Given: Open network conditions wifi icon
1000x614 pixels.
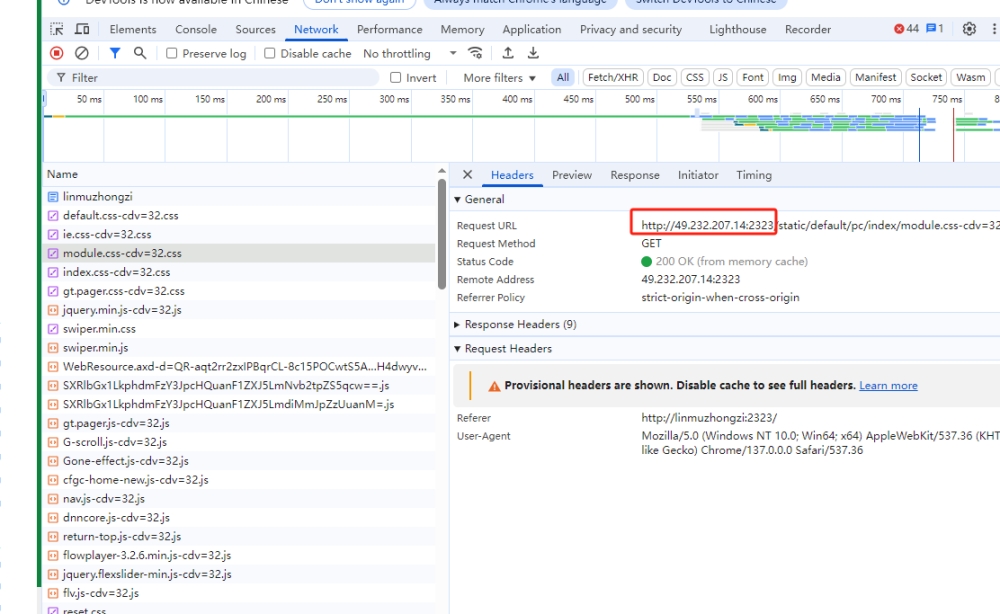Looking at the screenshot, I should pyautogui.click(x=475, y=53).
